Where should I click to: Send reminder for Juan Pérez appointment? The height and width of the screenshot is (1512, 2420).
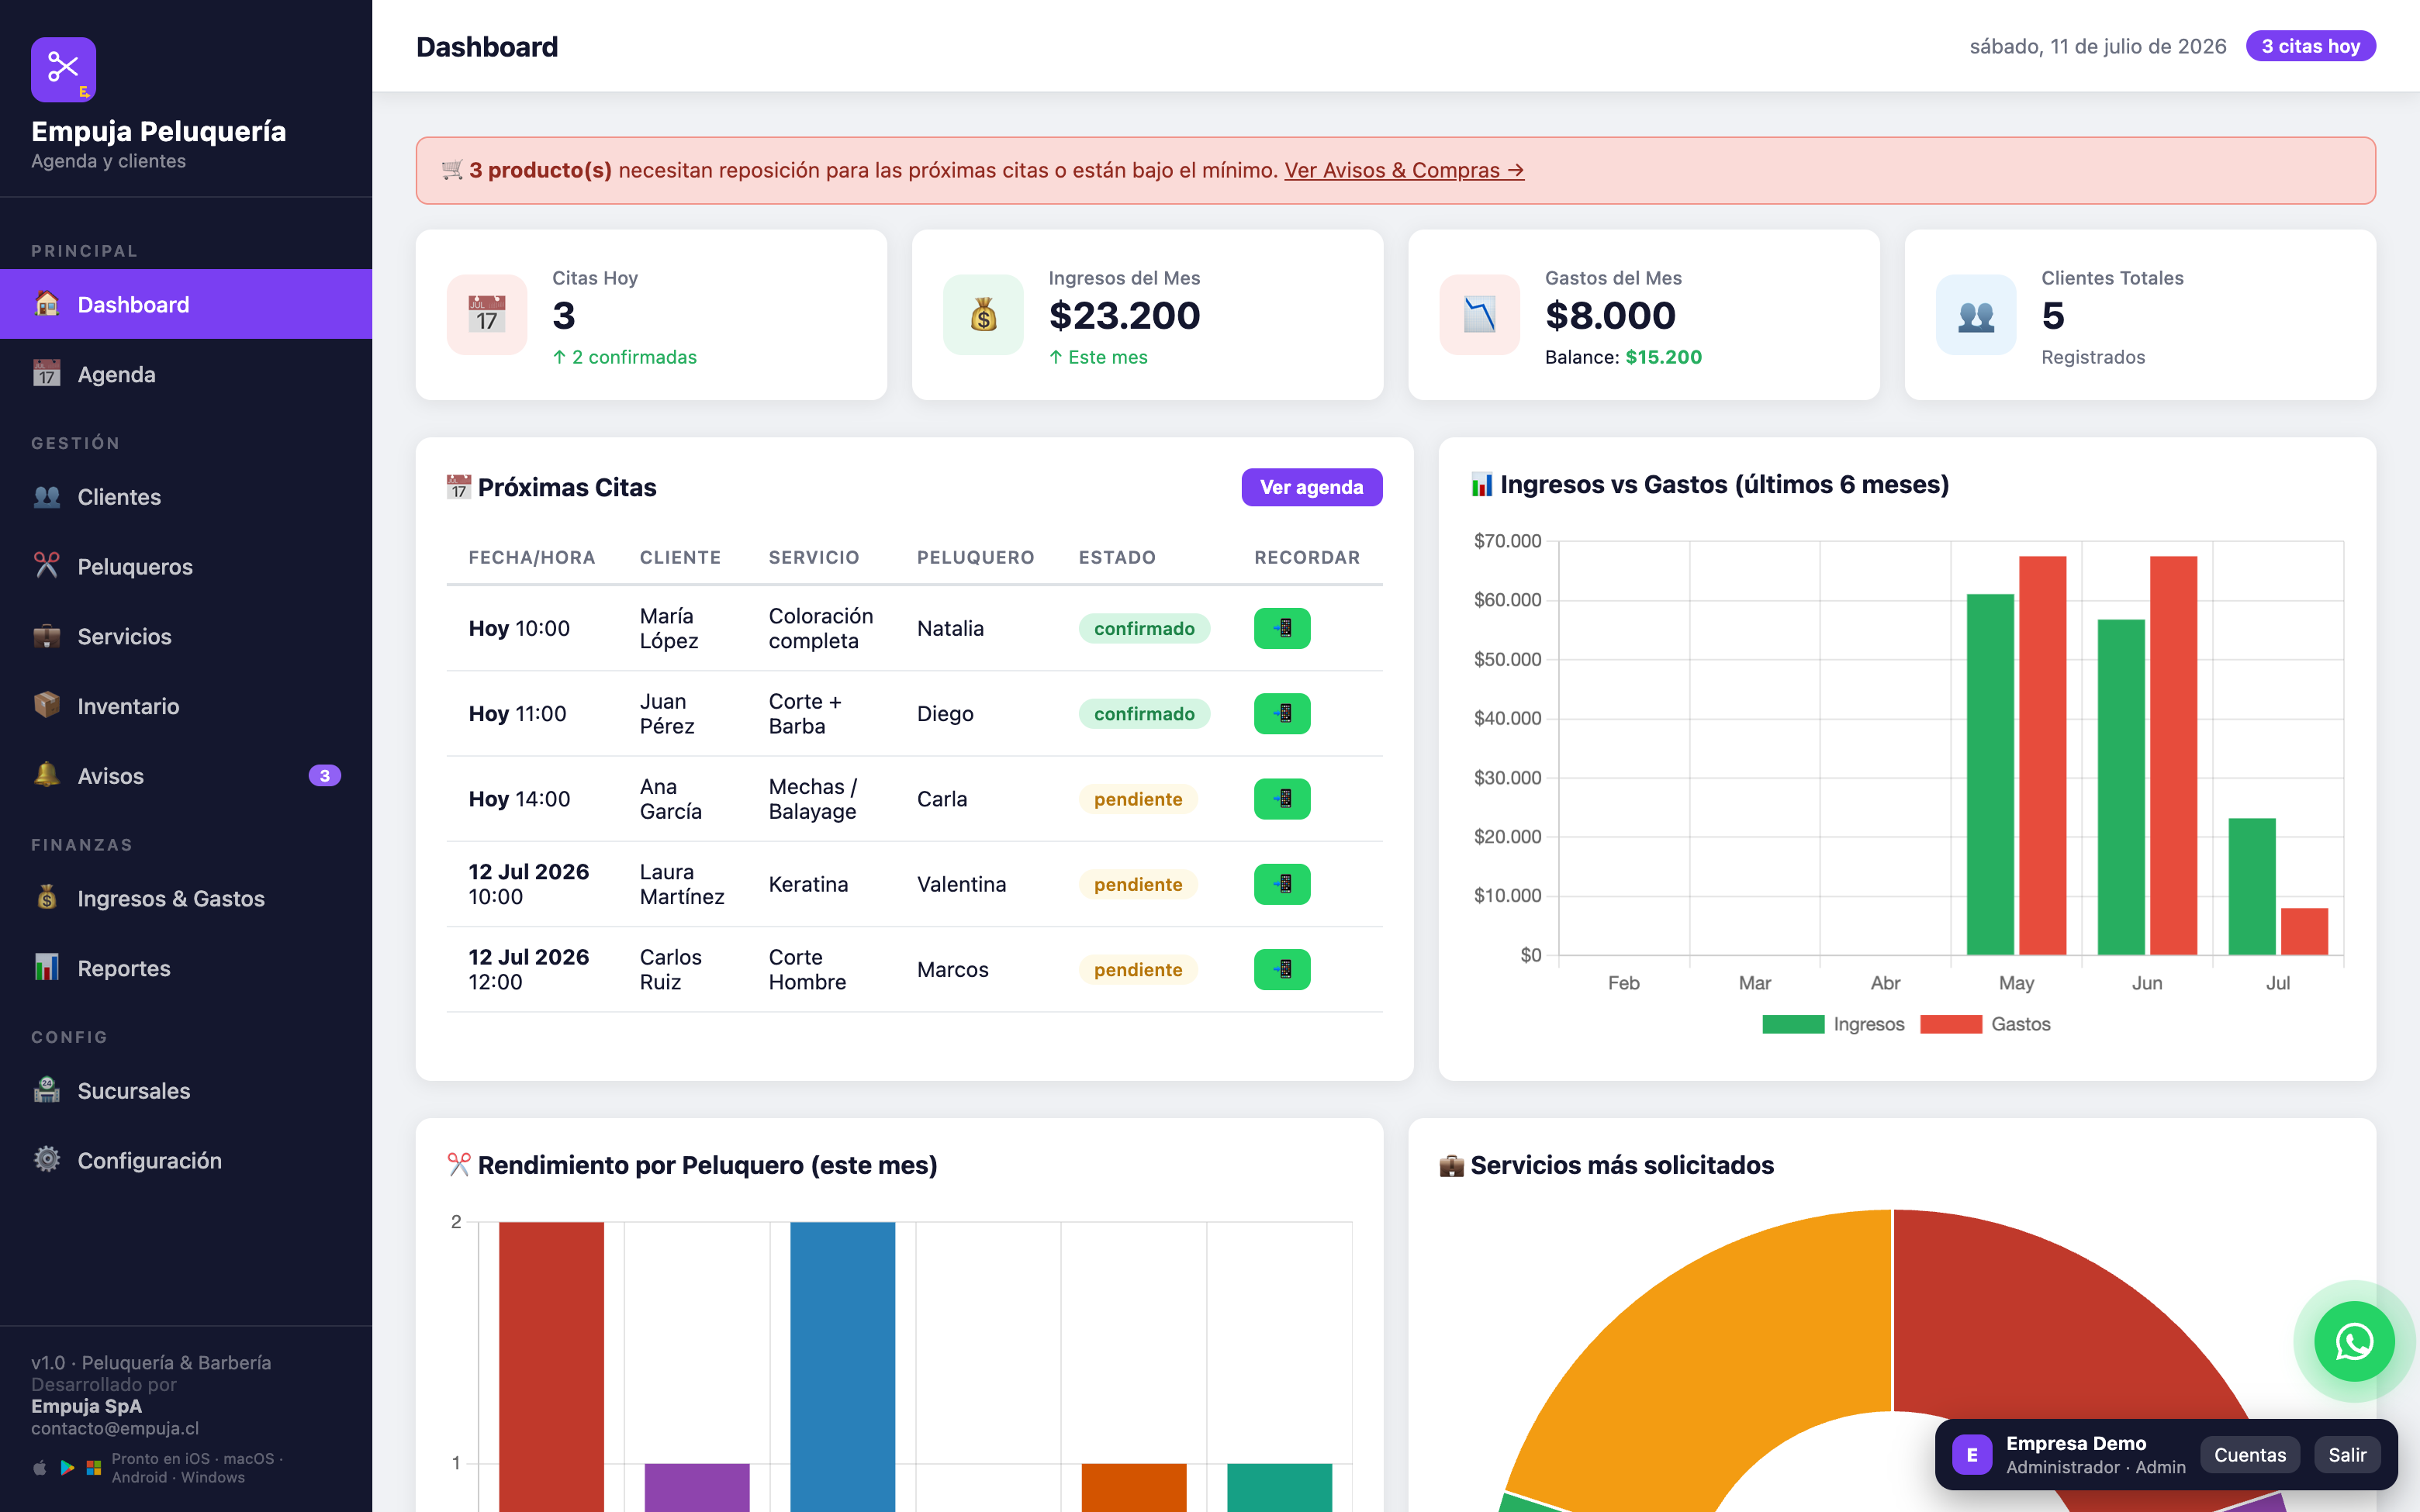(x=1282, y=713)
